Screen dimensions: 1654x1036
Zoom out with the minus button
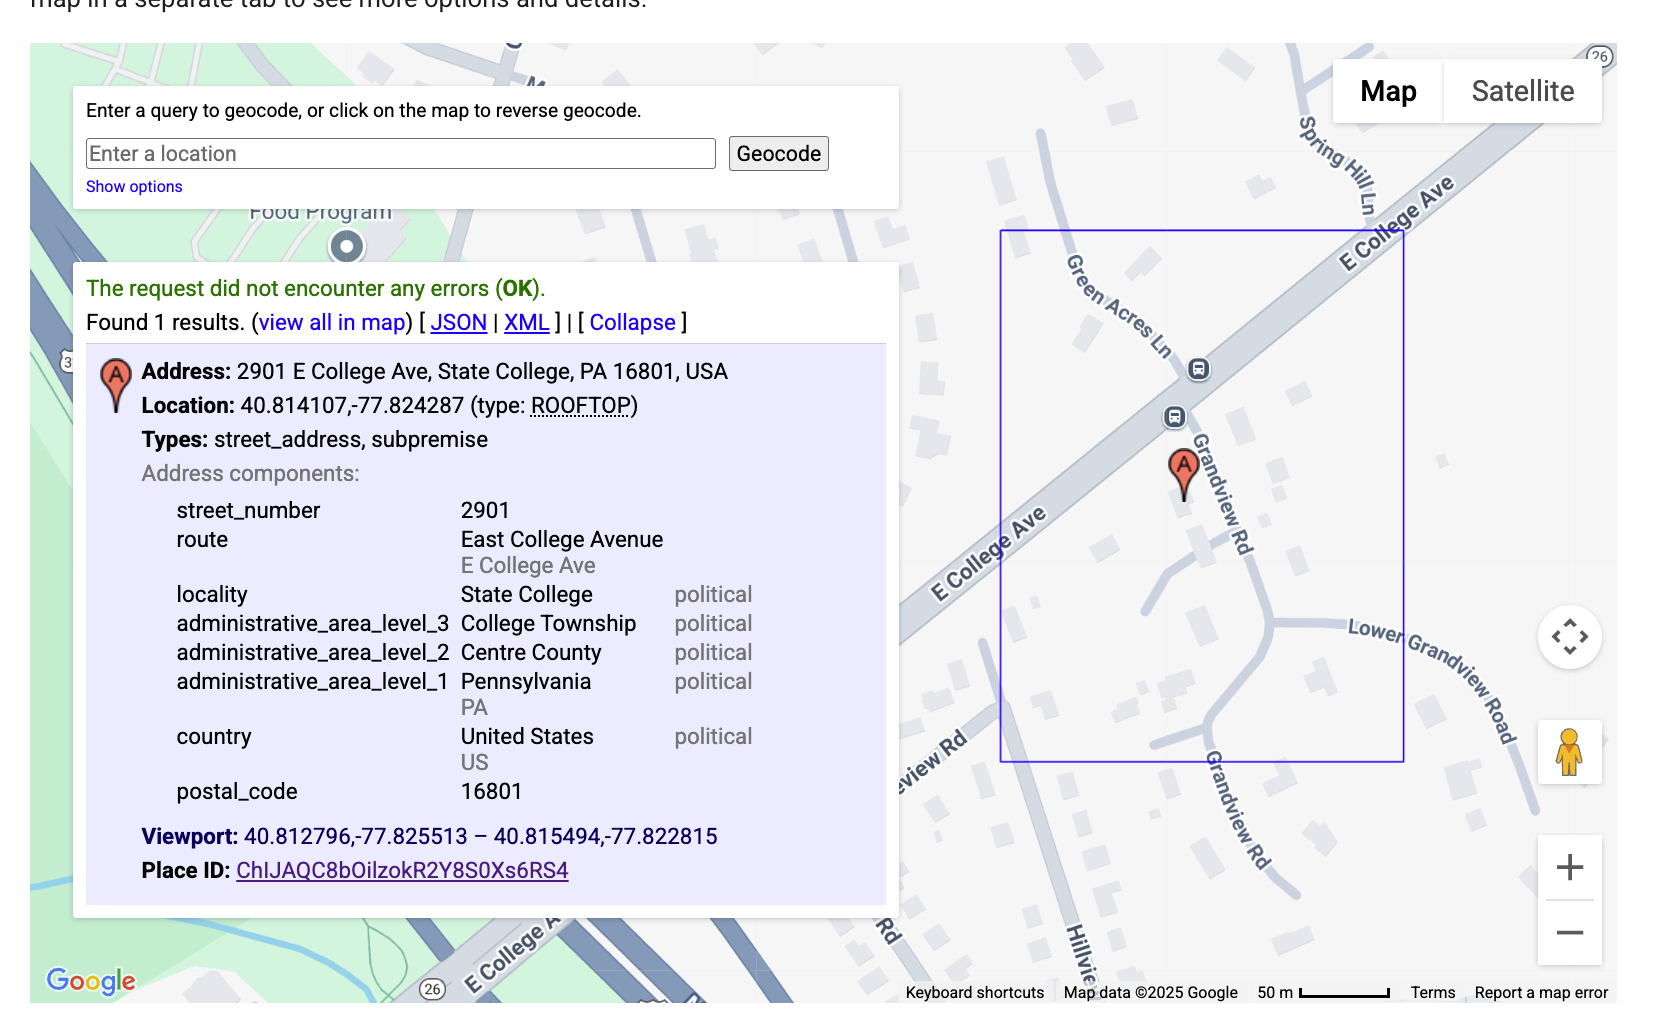(1569, 933)
